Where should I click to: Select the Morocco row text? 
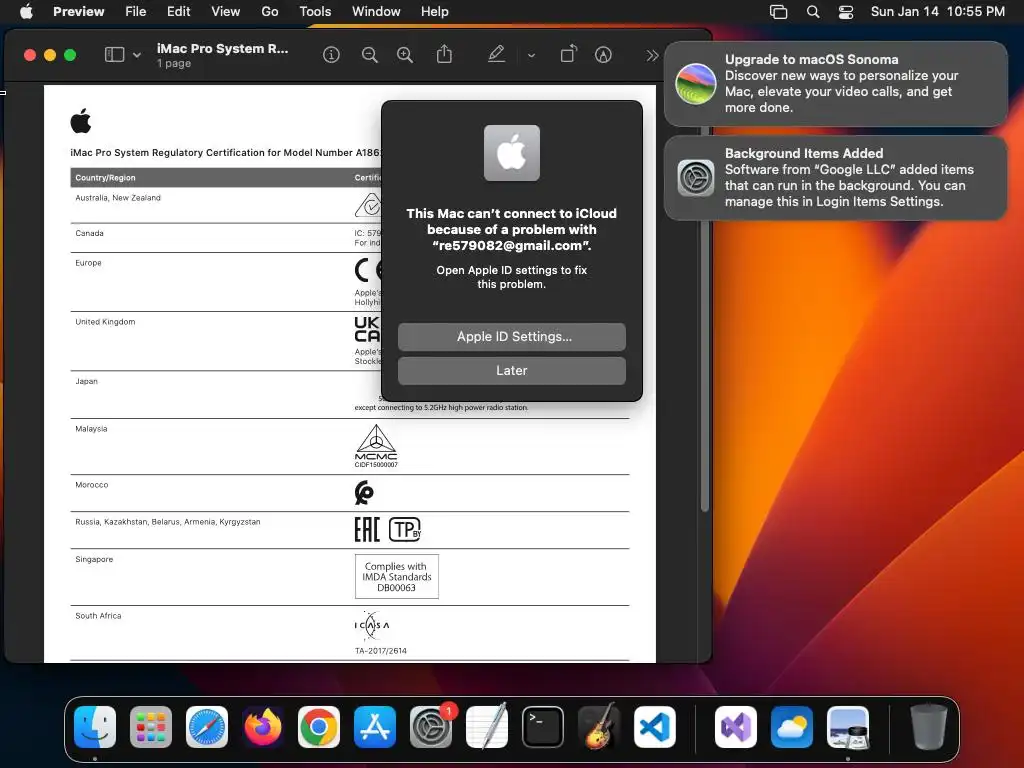91,485
